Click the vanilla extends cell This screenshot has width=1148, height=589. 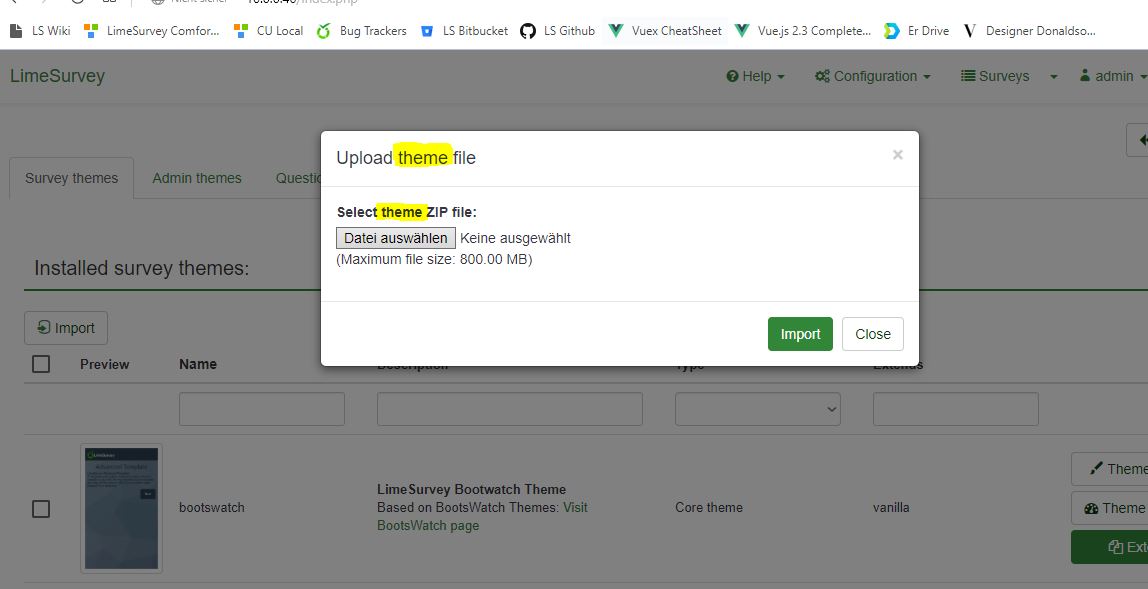[x=891, y=508]
